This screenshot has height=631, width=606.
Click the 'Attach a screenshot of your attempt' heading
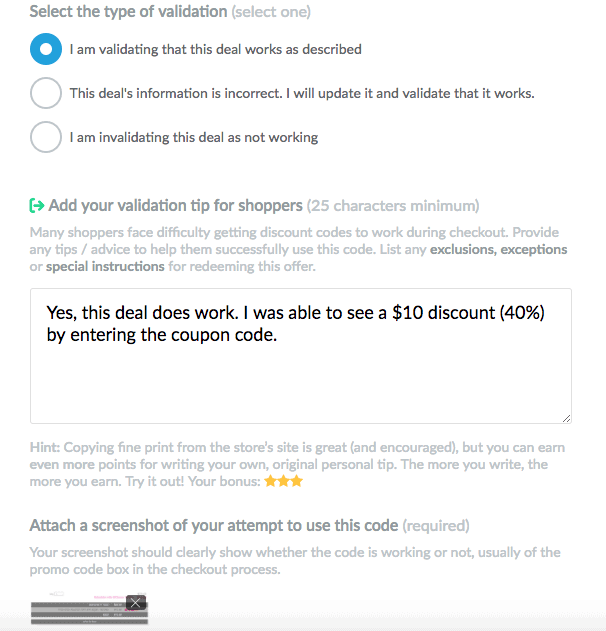[x=213, y=525]
